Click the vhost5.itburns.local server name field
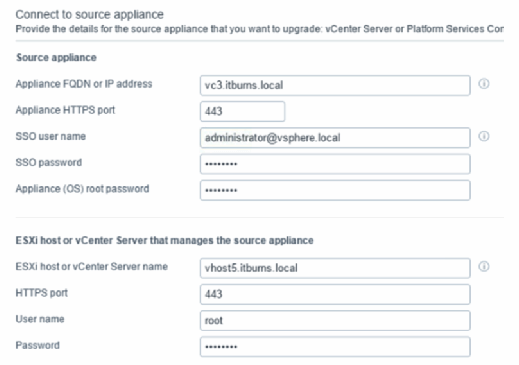 pyautogui.click(x=335, y=268)
